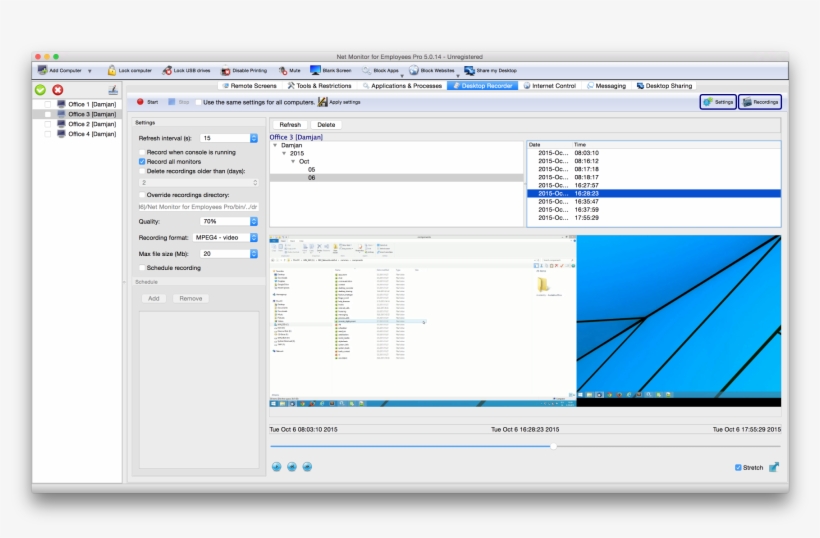Click the Block Websites globe icon
The width and height of the screenshot is (820, 538).
414,70
